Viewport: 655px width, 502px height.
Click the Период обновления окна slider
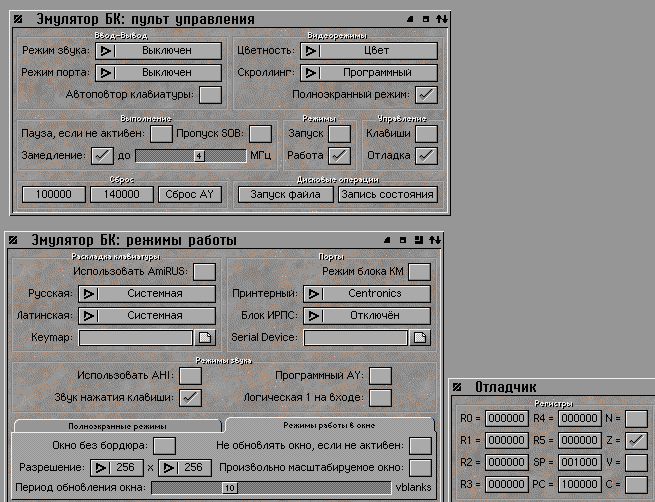click(271, 488)
